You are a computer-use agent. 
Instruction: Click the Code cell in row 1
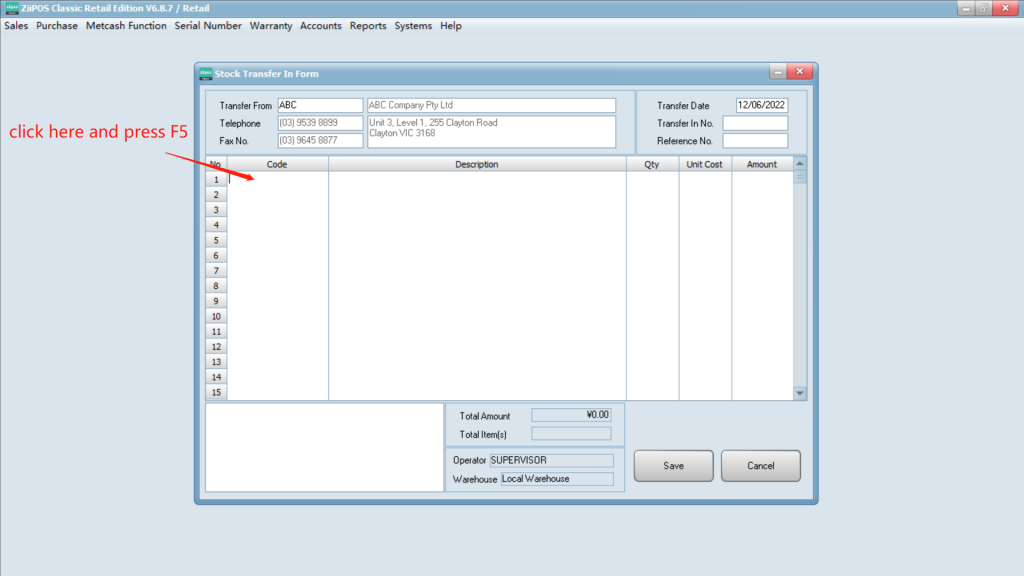click(277, 180)
